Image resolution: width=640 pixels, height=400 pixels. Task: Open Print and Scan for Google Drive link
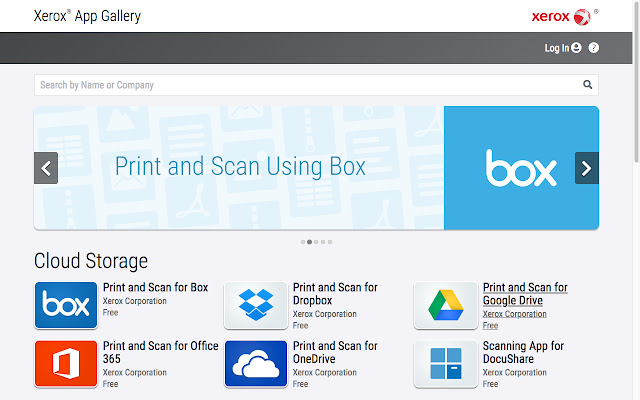[x=525, y=294]
